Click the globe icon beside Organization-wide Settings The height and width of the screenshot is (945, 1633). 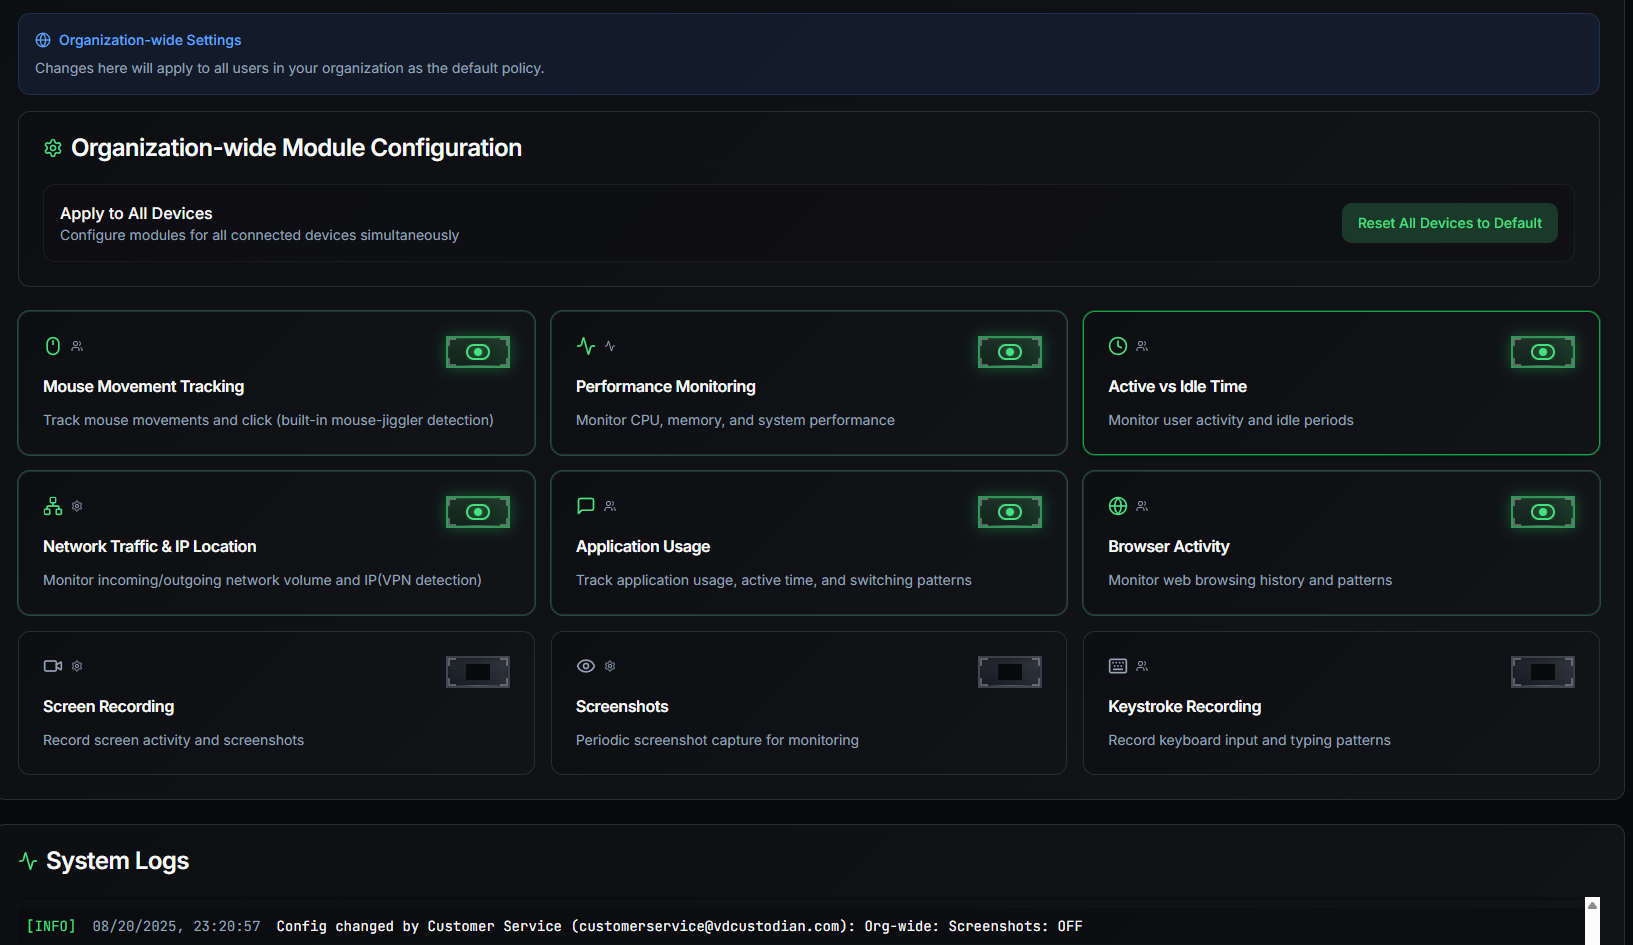tap(42, 39)
